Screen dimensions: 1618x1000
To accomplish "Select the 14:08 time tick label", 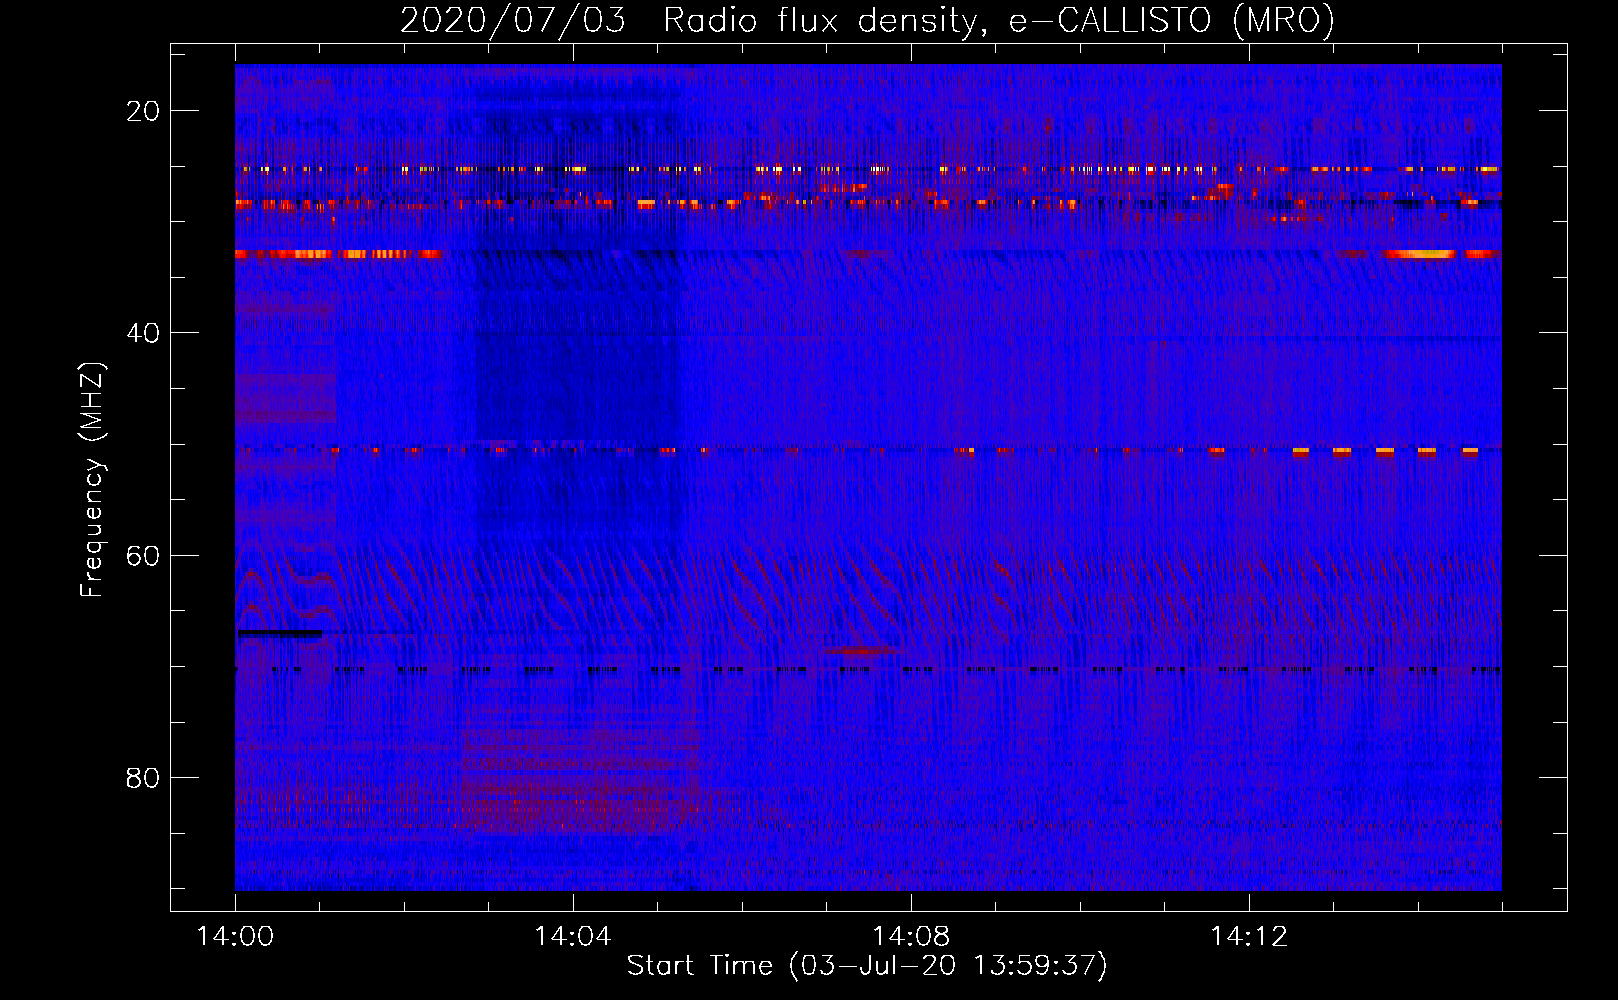I will [911, 937].
